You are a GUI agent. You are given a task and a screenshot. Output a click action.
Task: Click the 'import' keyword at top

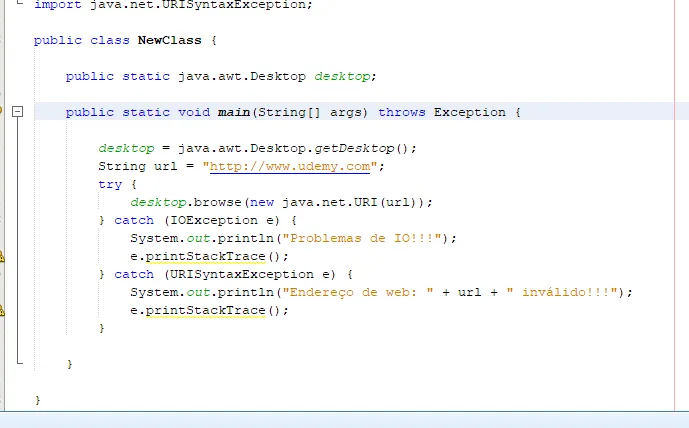tap(58, 5)
